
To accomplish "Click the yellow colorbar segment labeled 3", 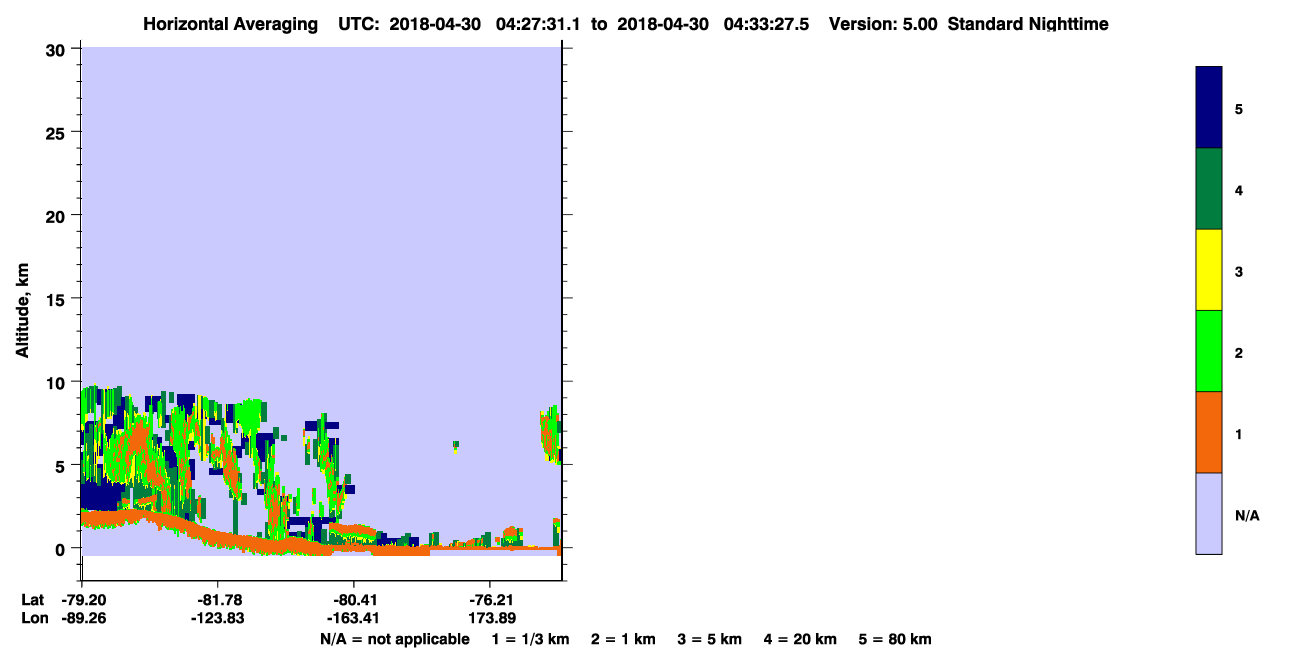I will click(1209, 270).
